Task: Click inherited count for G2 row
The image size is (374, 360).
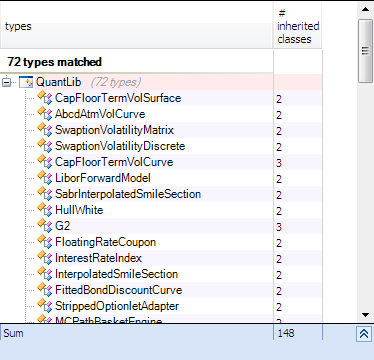Action: (279, 227)
